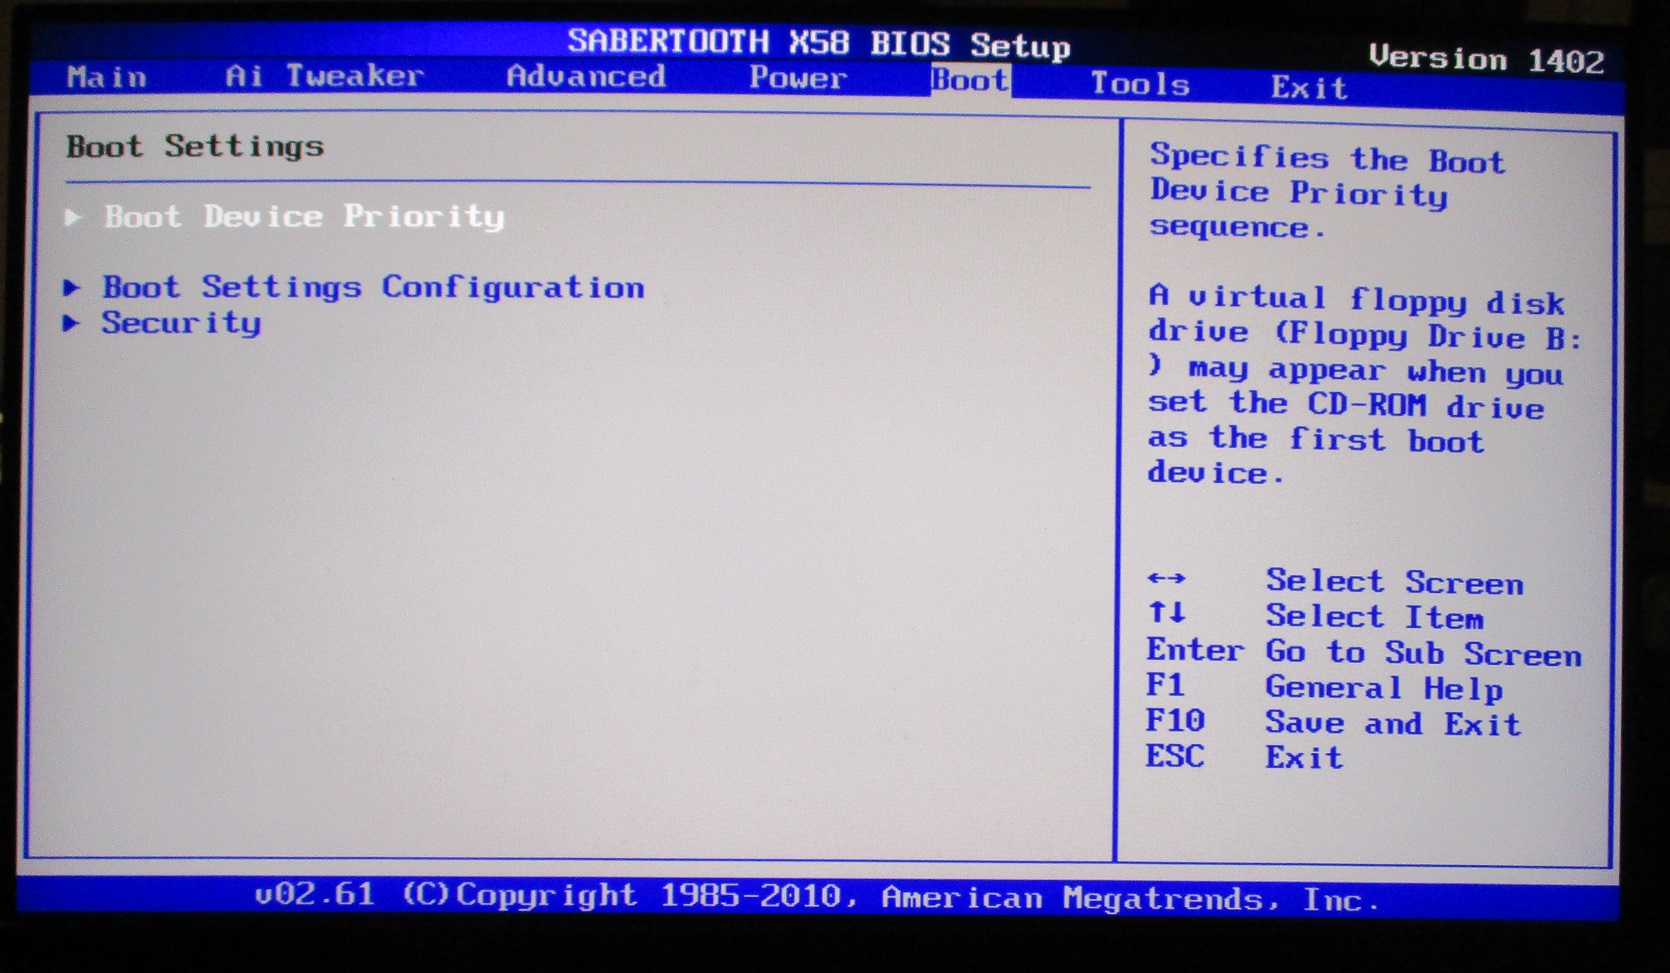Switch to the Main tab
Screen dimensions: 1670x973
point(107,77)
